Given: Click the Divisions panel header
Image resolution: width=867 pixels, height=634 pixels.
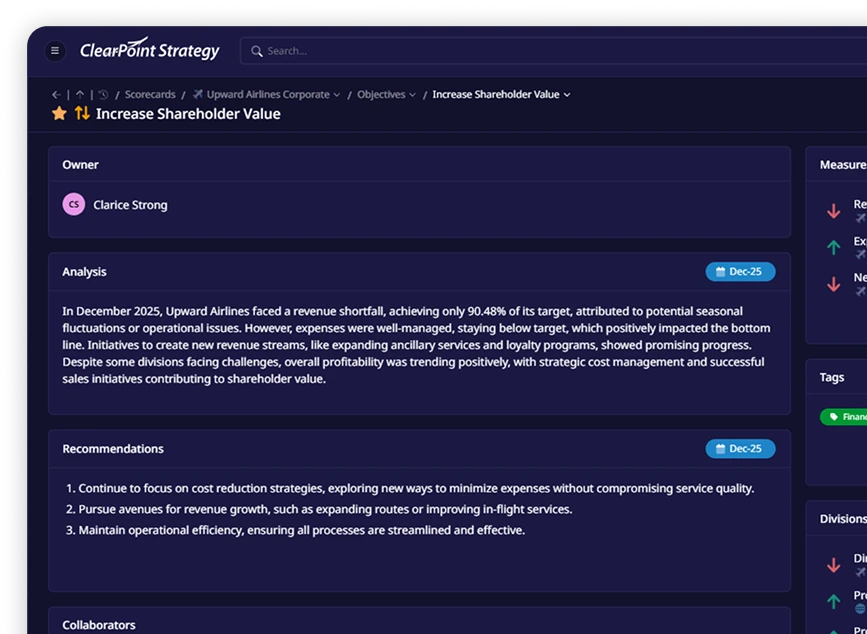Looking at the screenshot, I should 843,519.
